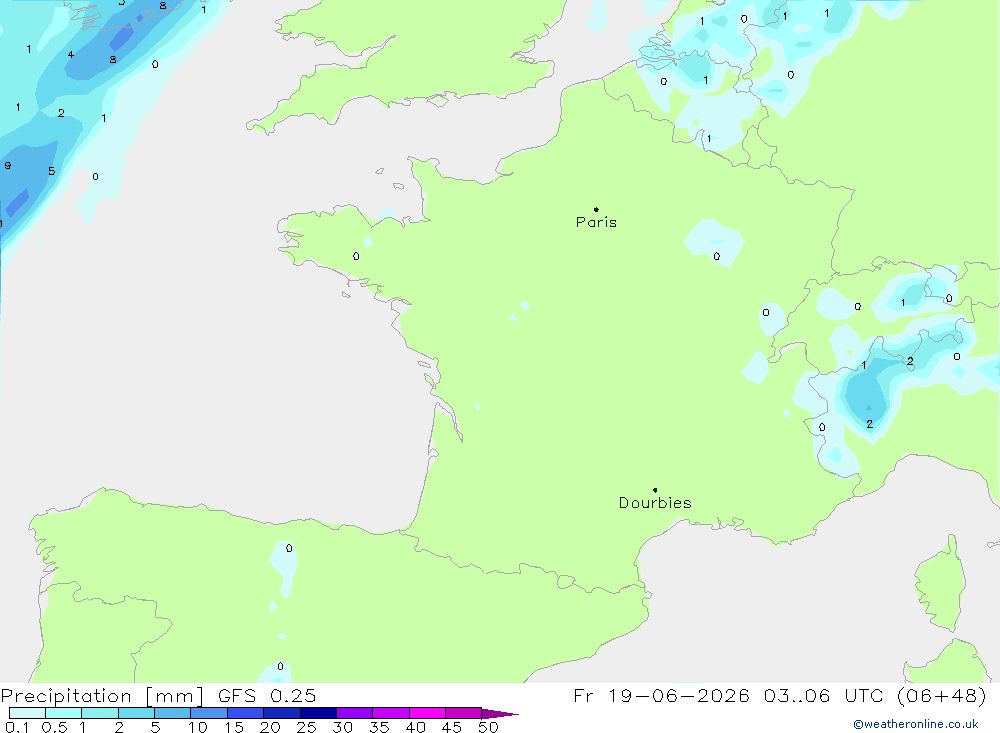Click the Precipitation [mm] GFS 0.25 title
Viewport: 1000px width, 733px height.
[x=158, y=695]
